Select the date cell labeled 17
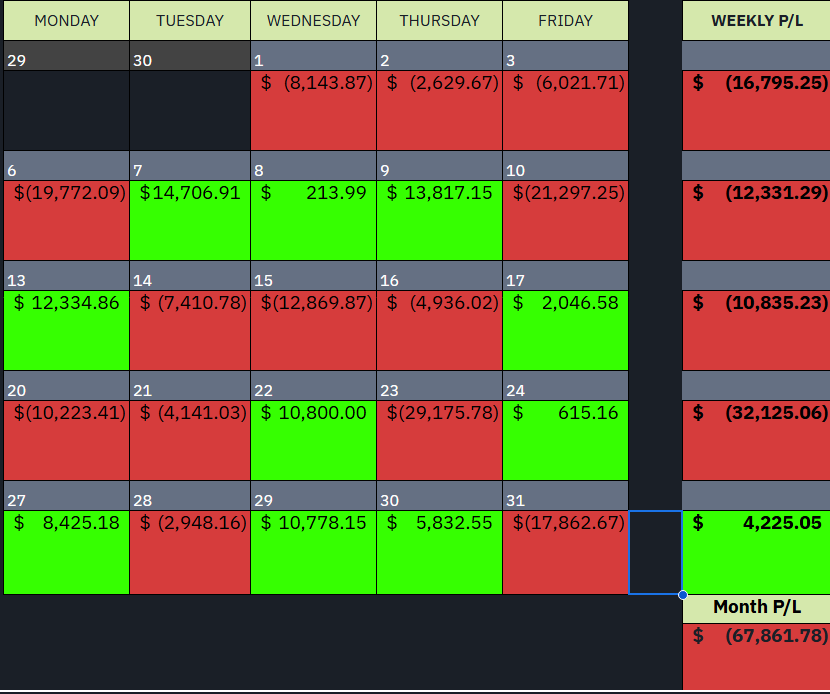 tap(565, 276)
